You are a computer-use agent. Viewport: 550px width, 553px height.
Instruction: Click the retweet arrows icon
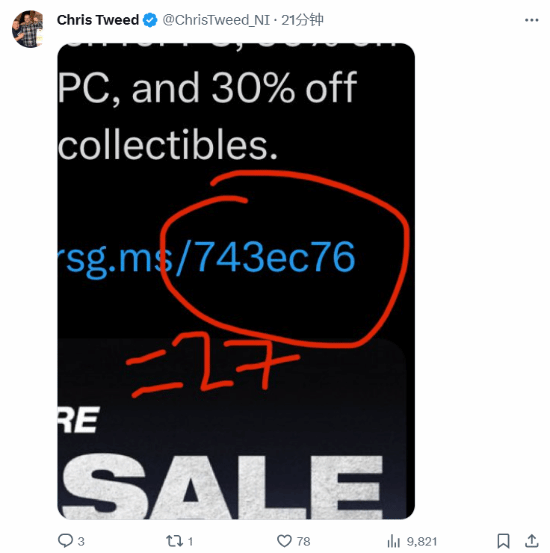[174, 541]
